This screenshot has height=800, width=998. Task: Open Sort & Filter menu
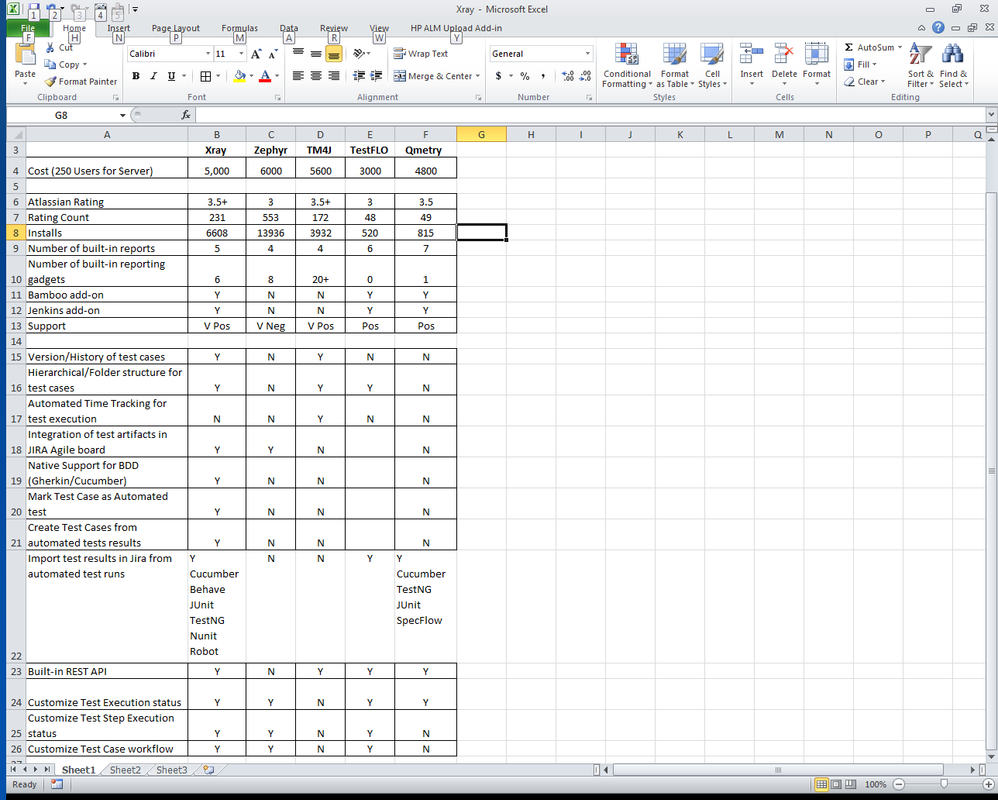(920, 66)
